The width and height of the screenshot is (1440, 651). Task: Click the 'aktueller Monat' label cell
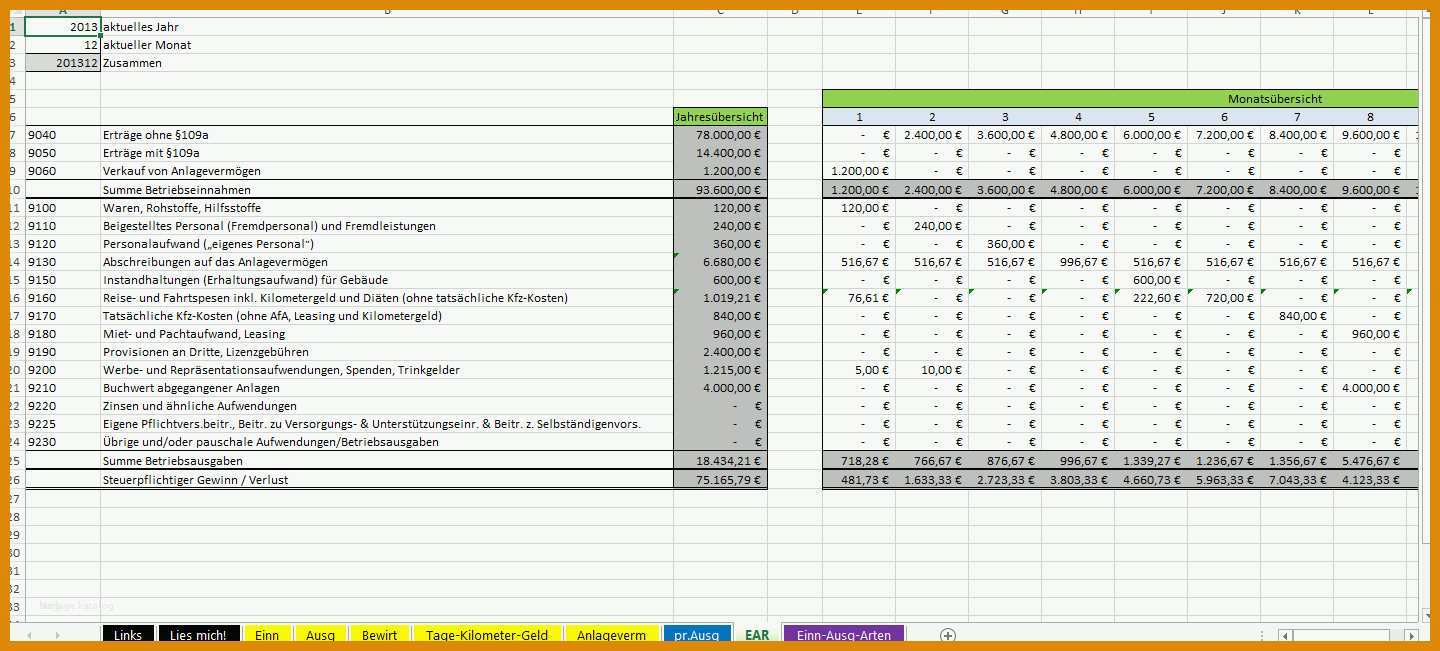click(x=147, y=45)
